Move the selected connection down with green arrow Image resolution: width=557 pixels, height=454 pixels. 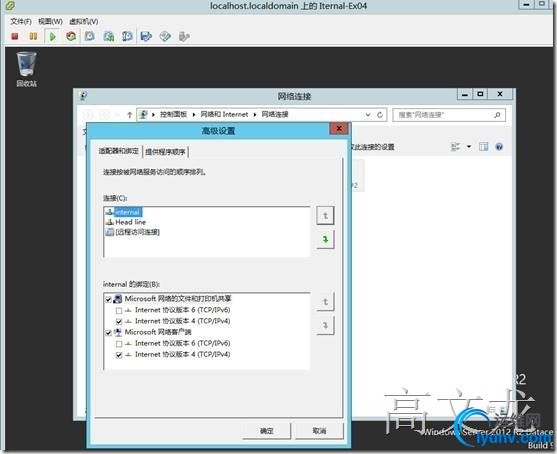click(x=325, y=239)
